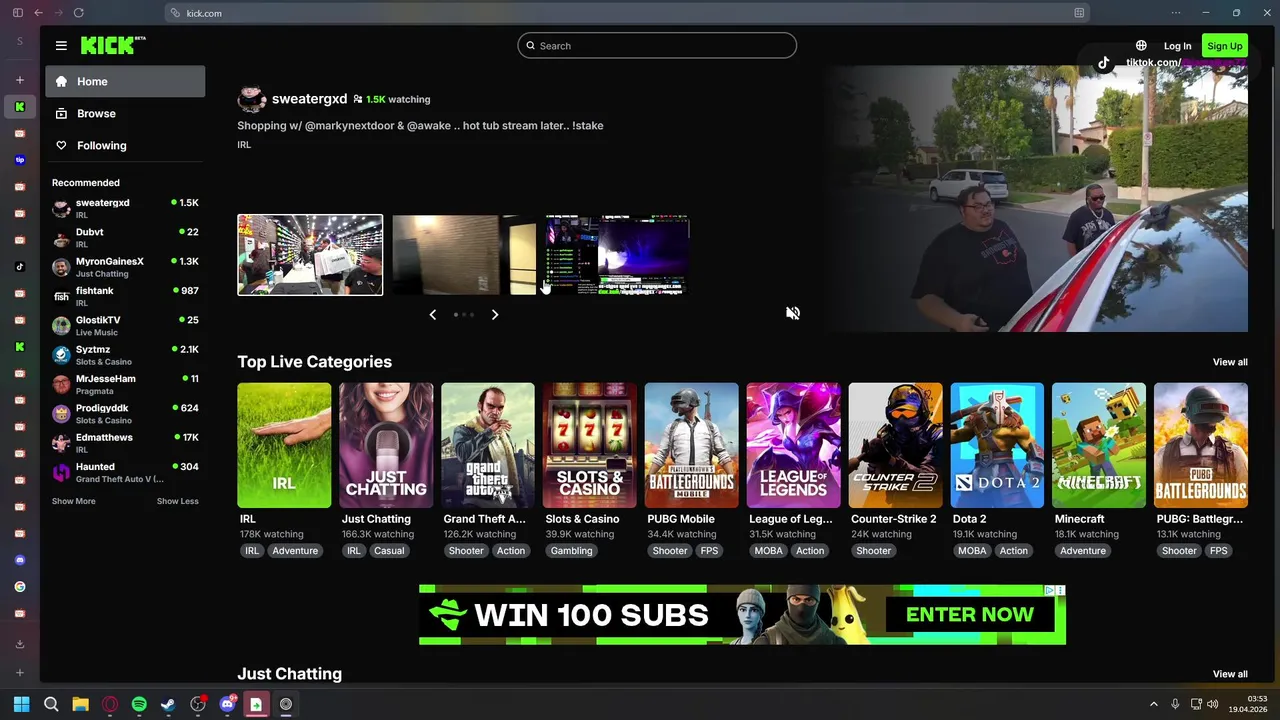Expand list with Show More
The height and width of the screenshot is (720, 1280).
click(x=74, y=501)
